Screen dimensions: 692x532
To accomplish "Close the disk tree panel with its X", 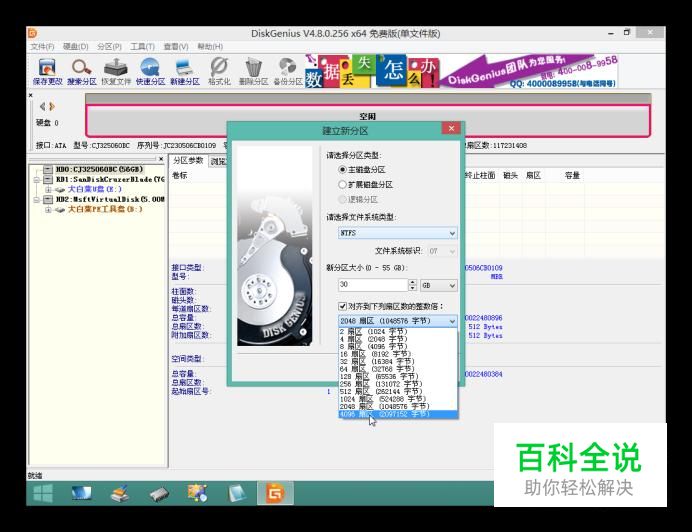I will coord(161,158).
